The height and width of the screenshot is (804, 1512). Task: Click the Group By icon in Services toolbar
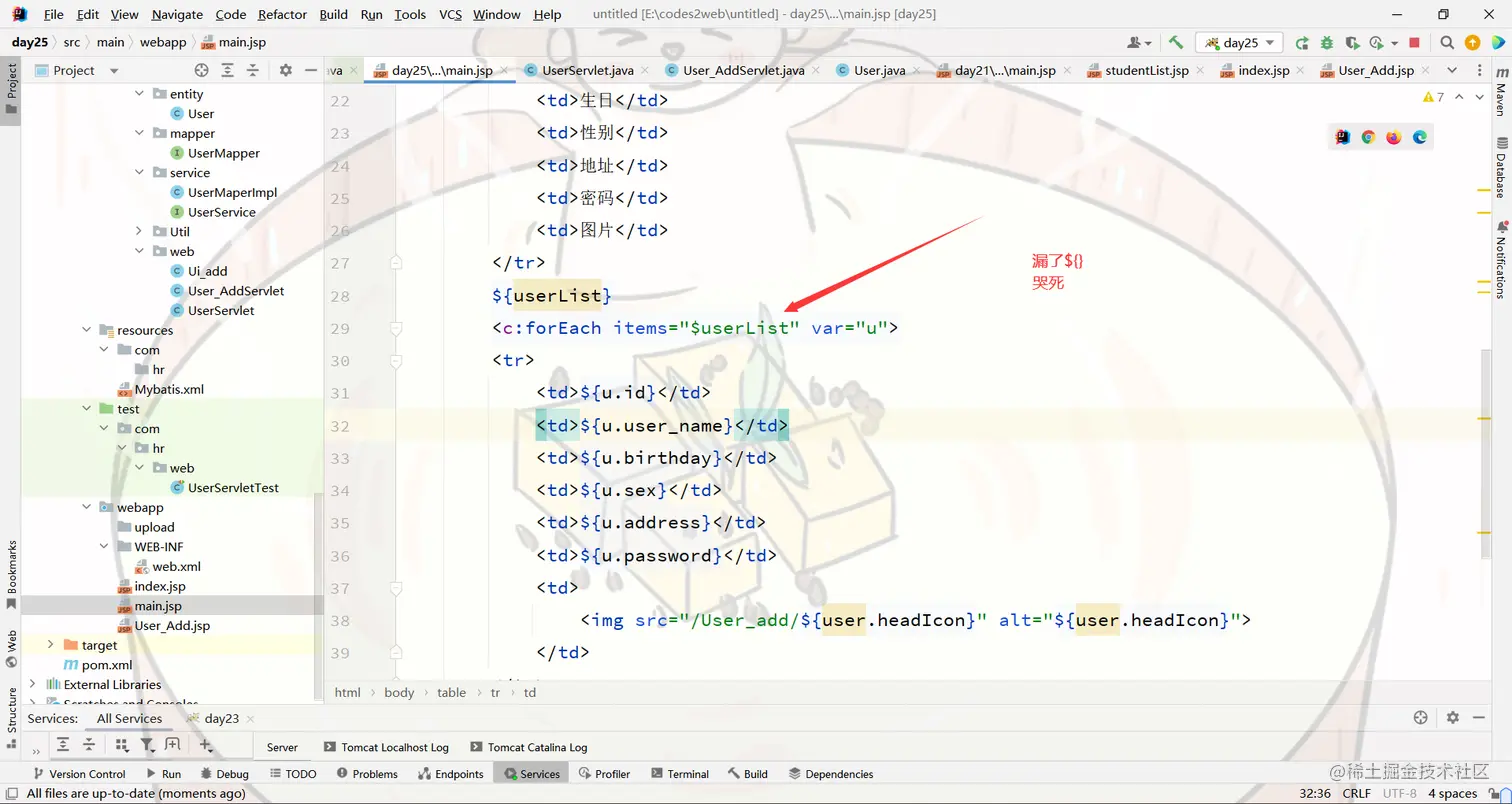pyautogui.click(x=122, y=745)
